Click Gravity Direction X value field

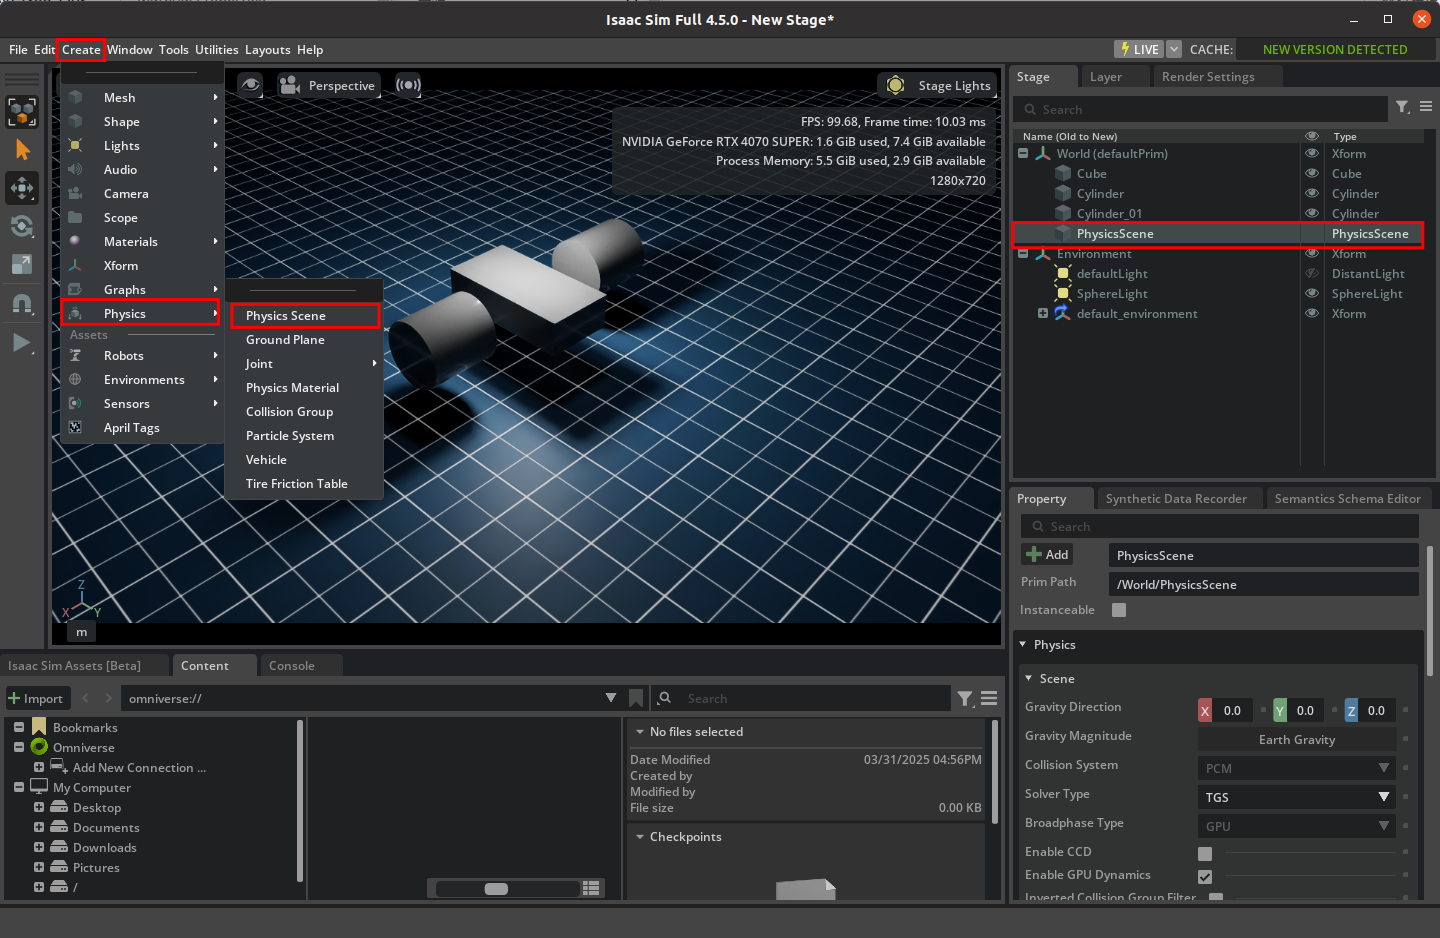click(x=1232, y=711)
